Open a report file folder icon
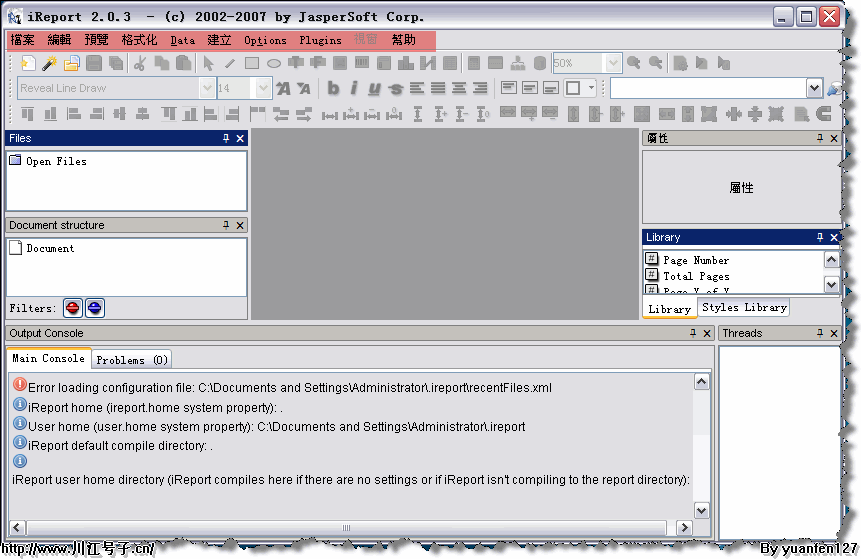The image size is (861, 559). click(71, 63)
